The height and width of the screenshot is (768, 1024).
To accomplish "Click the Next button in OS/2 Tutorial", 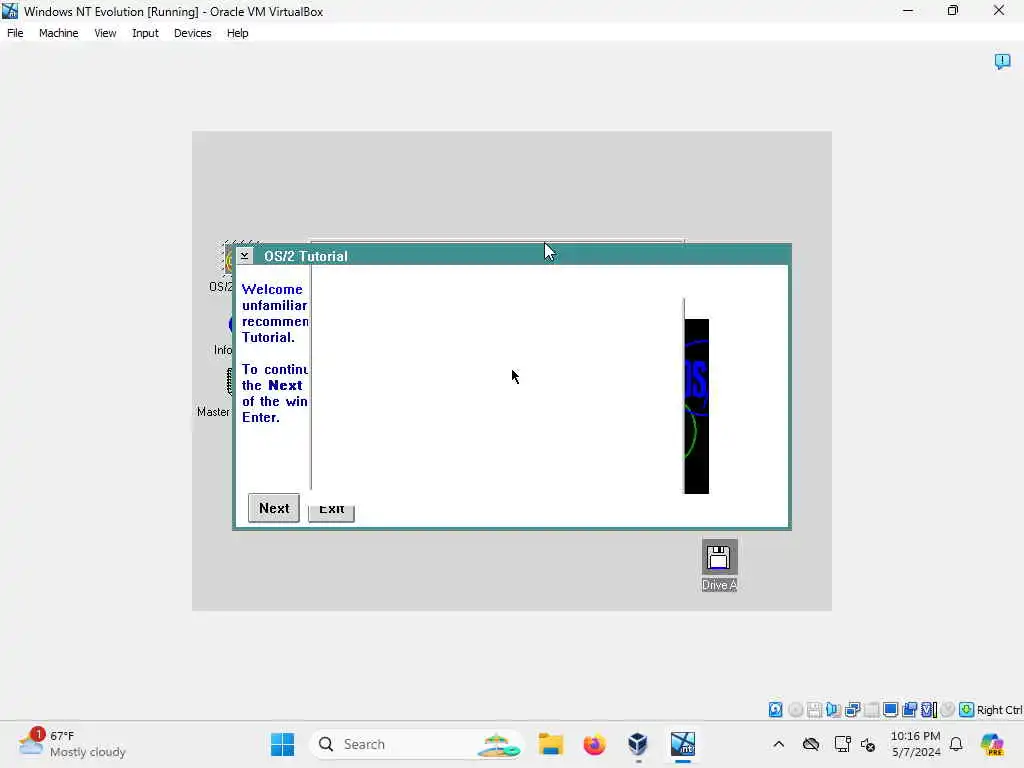I will tap(274, 508).
